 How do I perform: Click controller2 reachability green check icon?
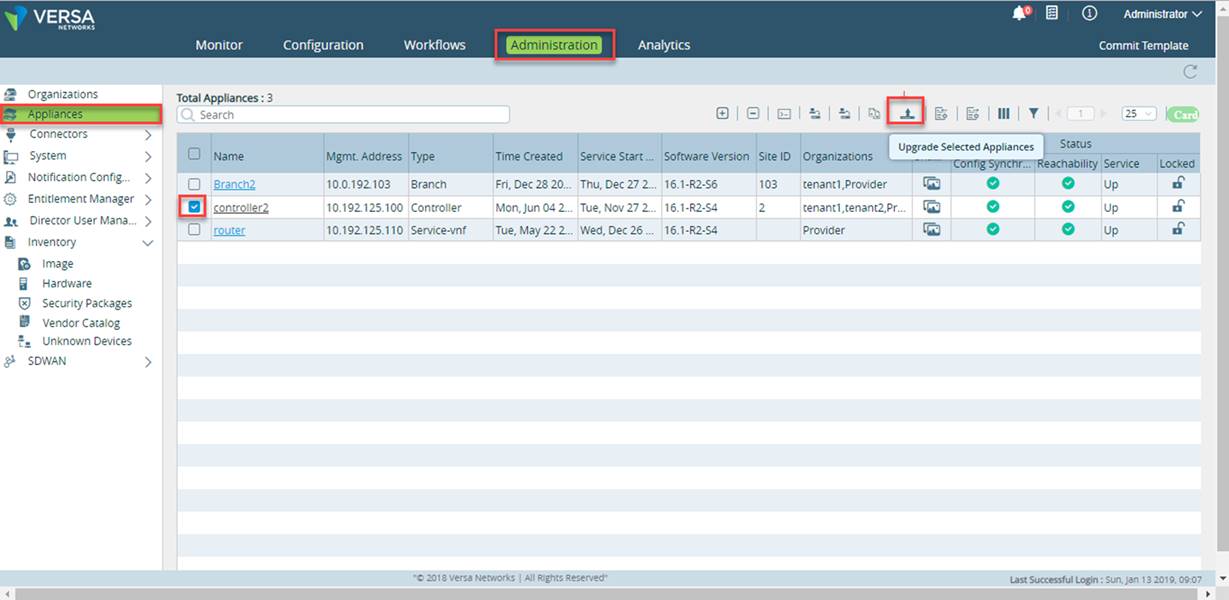(1068, 207)
